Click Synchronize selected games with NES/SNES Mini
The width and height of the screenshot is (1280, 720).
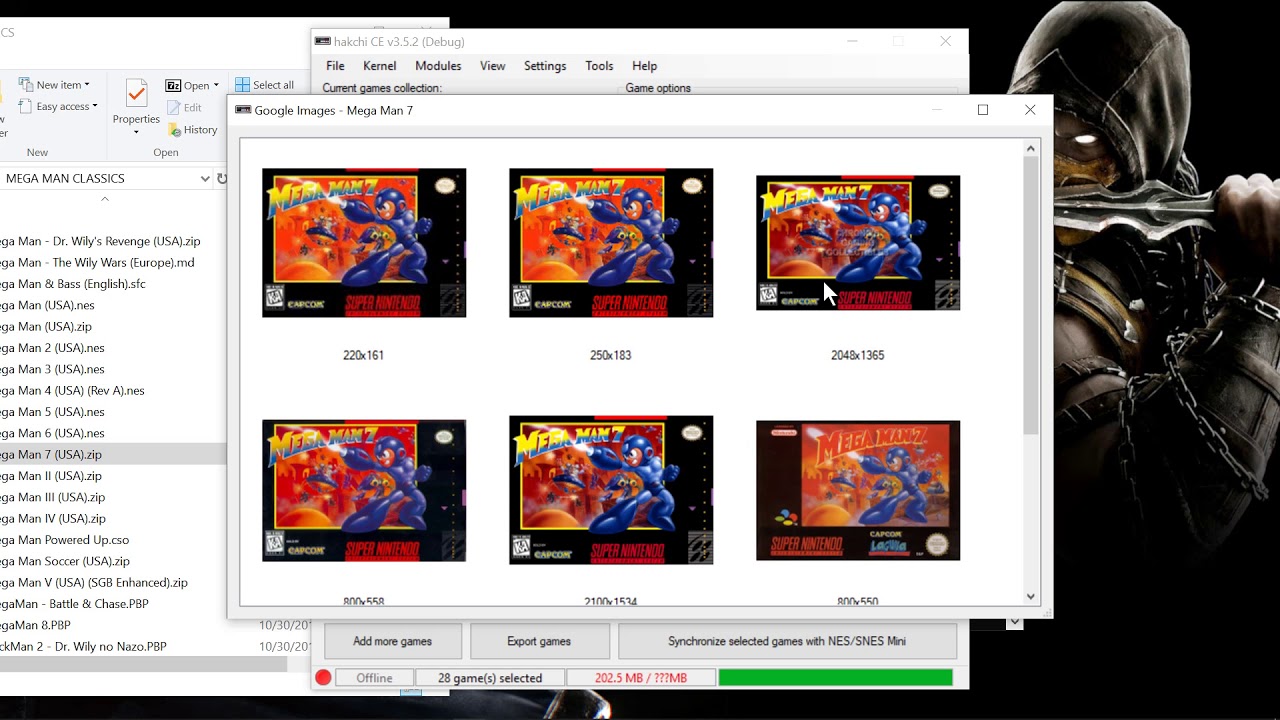[x=787, y=641]
